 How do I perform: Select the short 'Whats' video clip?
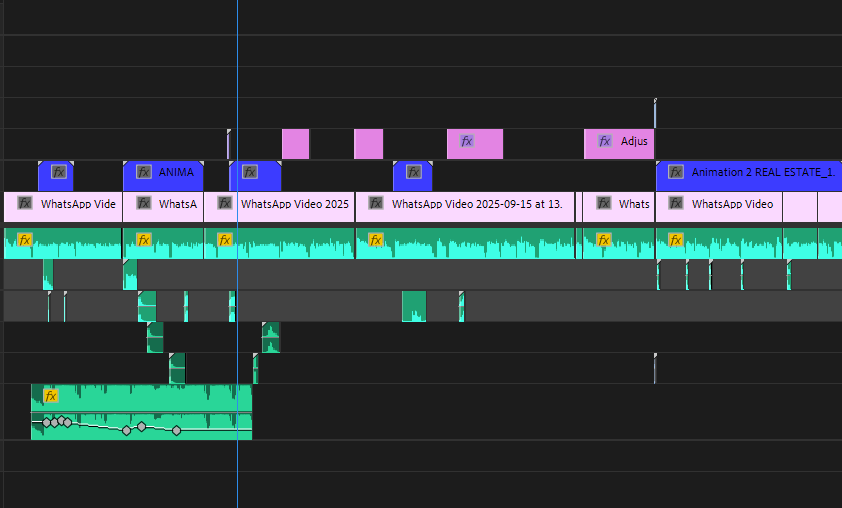pos(619,207)
